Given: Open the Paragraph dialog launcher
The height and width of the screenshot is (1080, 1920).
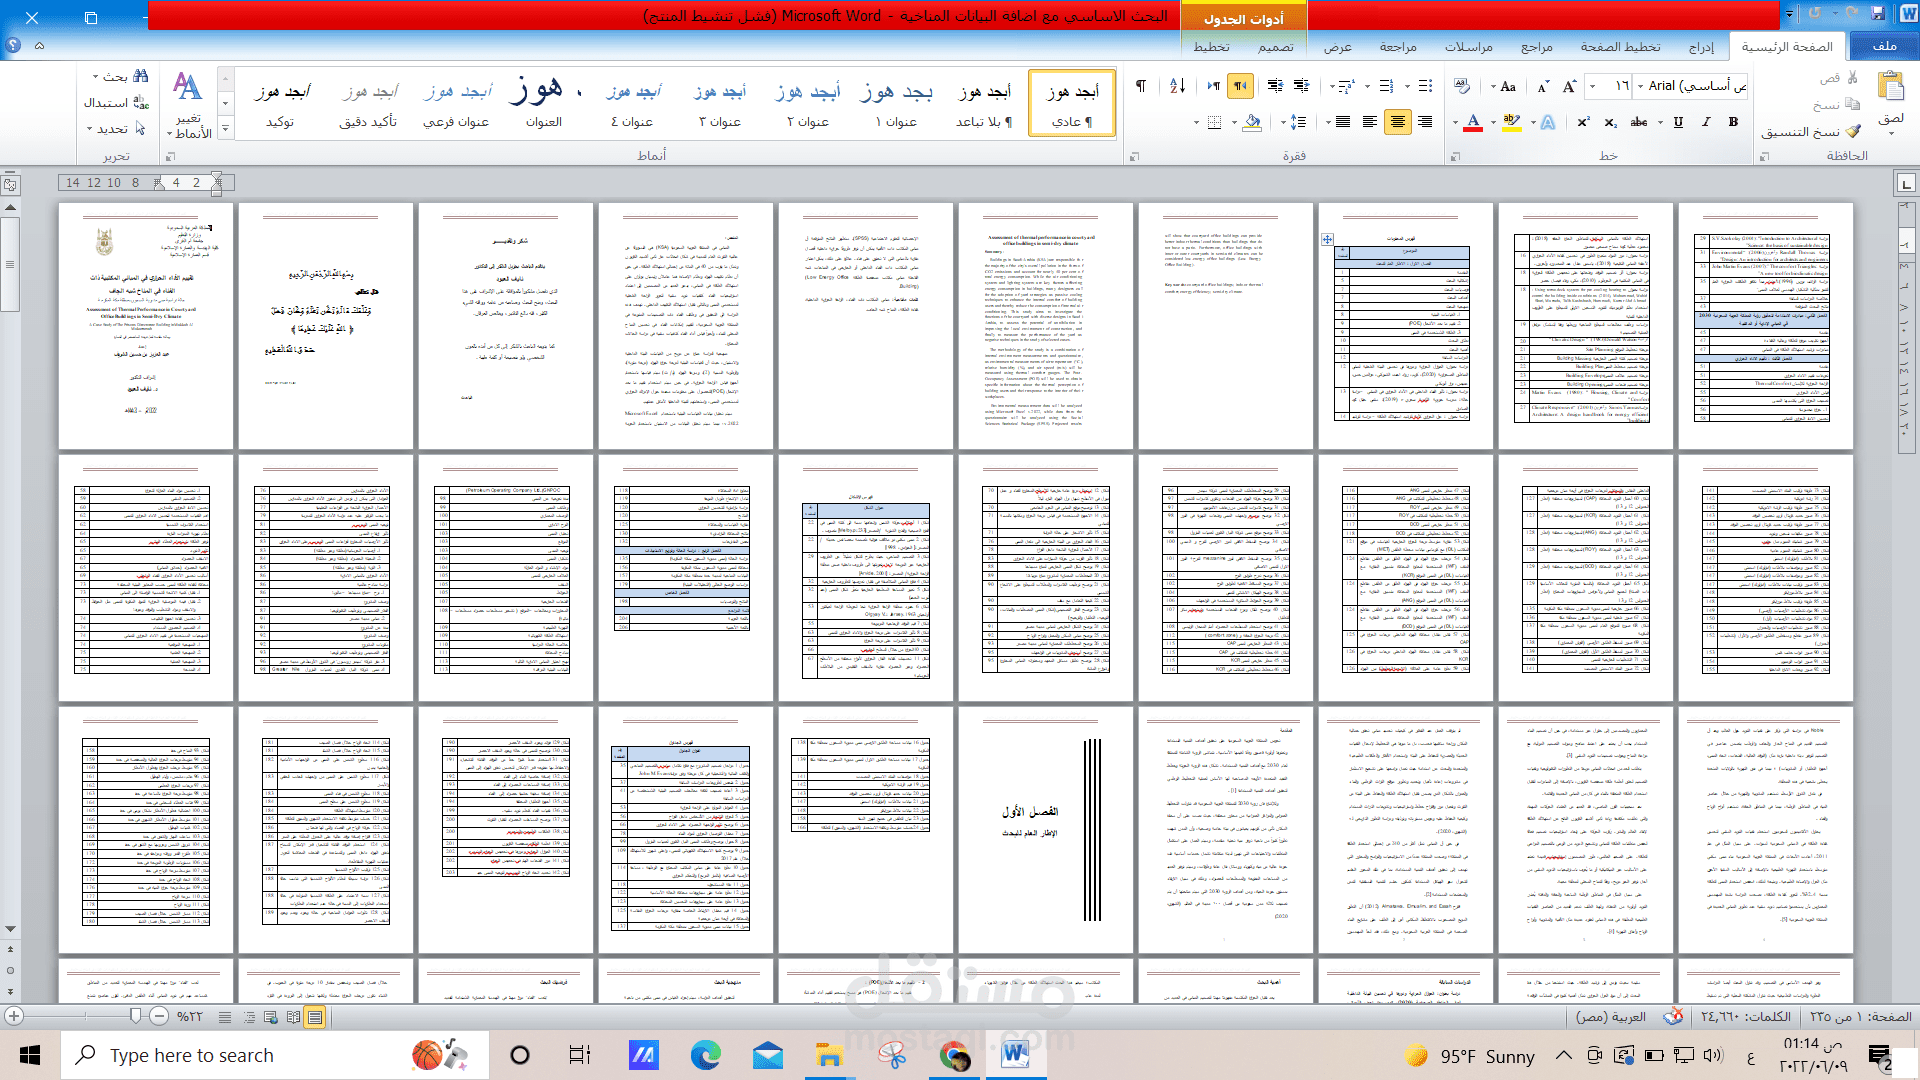Looking at the screenshot, I should (1134, 156).
